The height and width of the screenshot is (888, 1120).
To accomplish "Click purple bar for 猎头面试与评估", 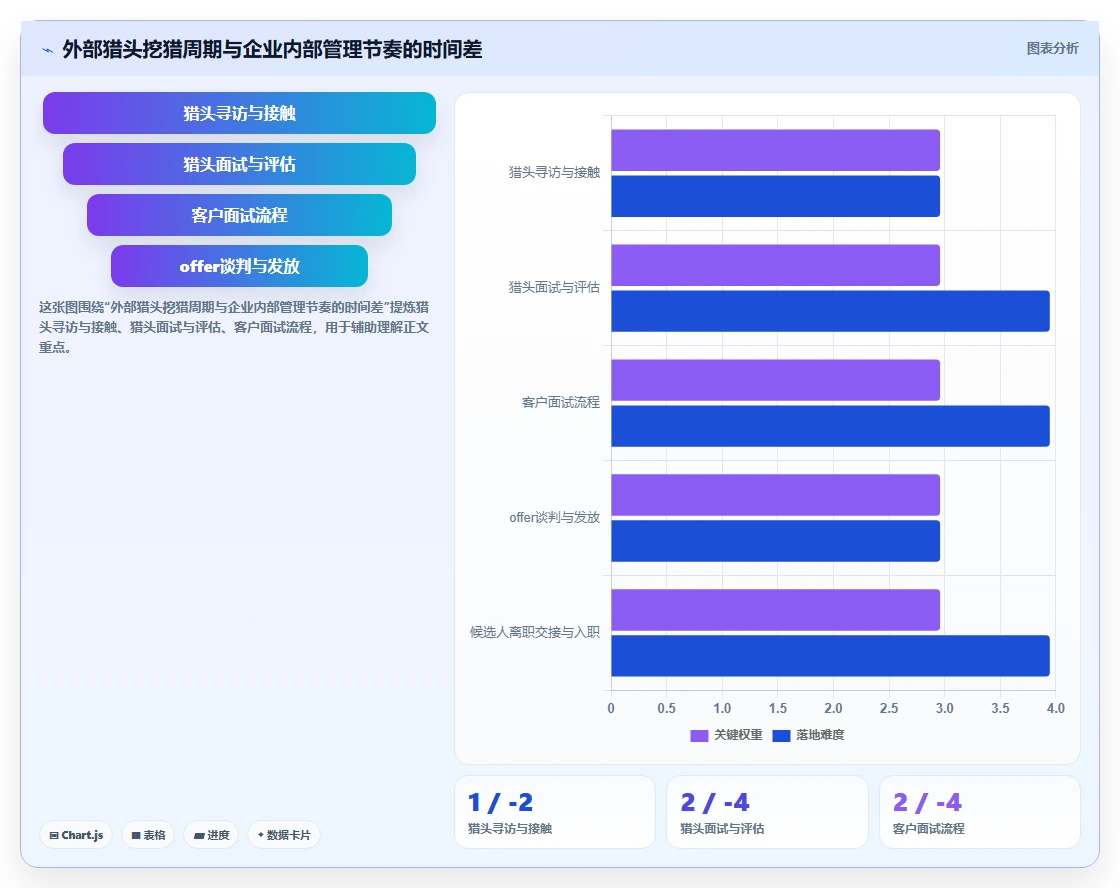I will [775, 265].
